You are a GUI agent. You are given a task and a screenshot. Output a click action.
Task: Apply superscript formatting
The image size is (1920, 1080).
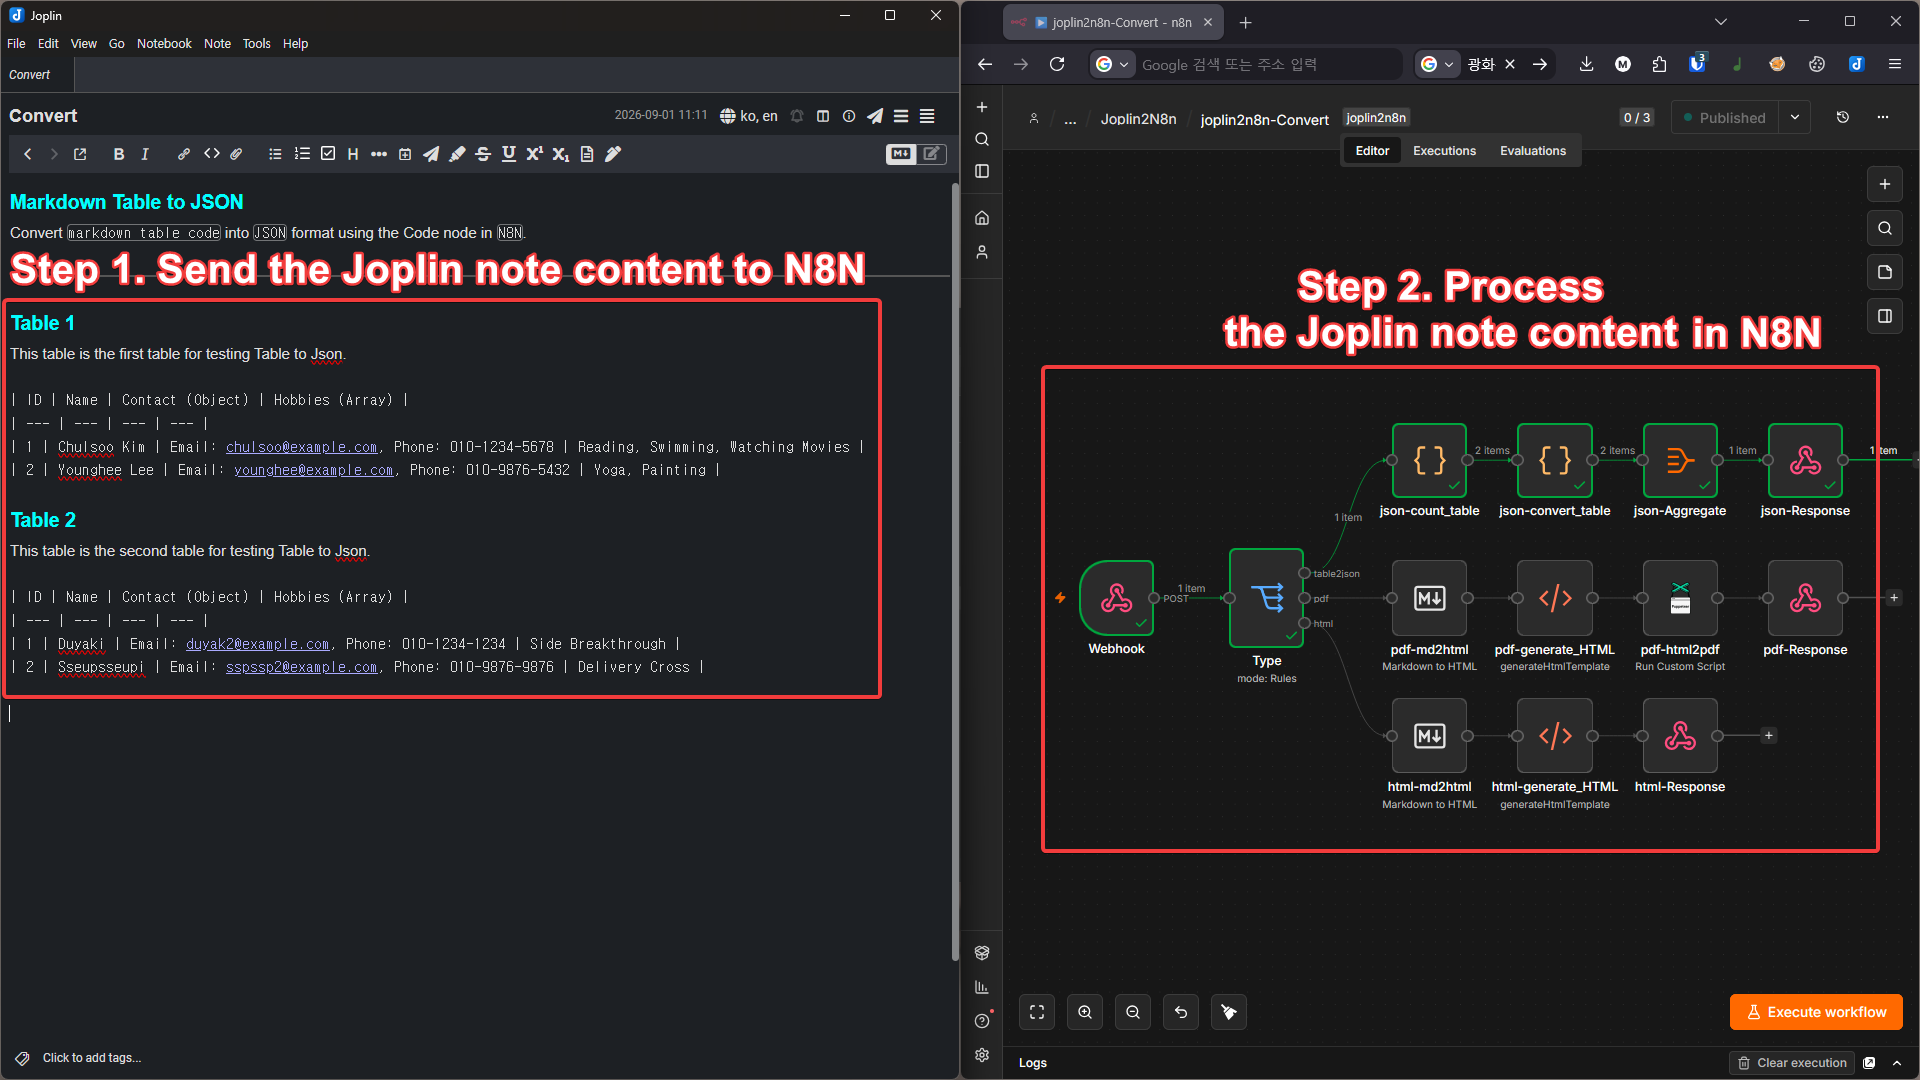(x=535, y=154)
